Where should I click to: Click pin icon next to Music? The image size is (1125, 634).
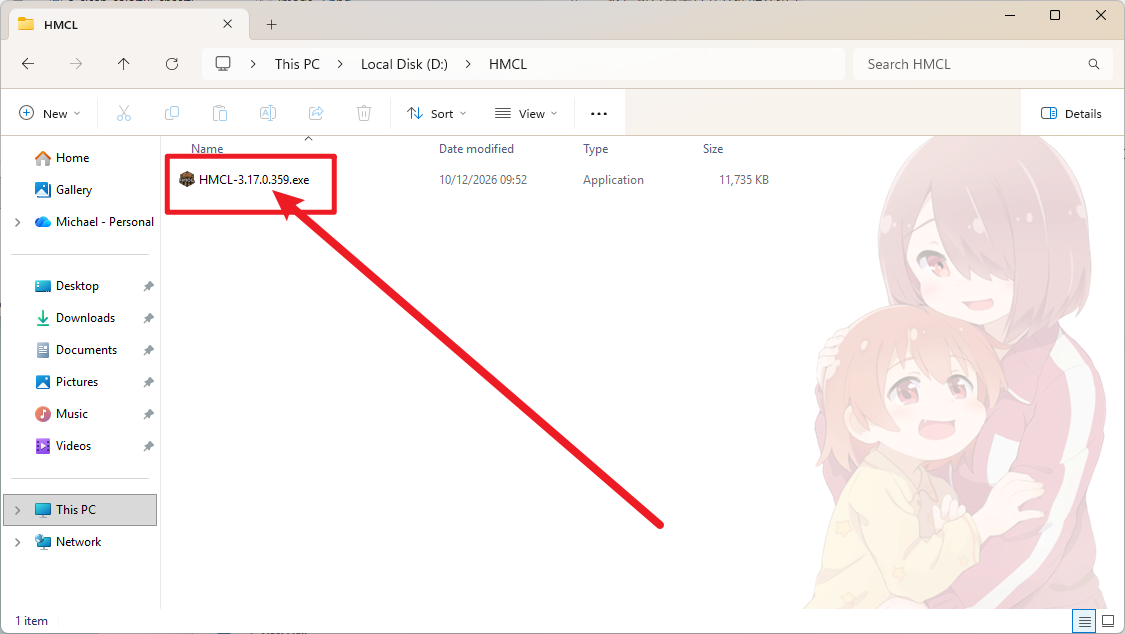pyautogui.click(x=149, y=414)
